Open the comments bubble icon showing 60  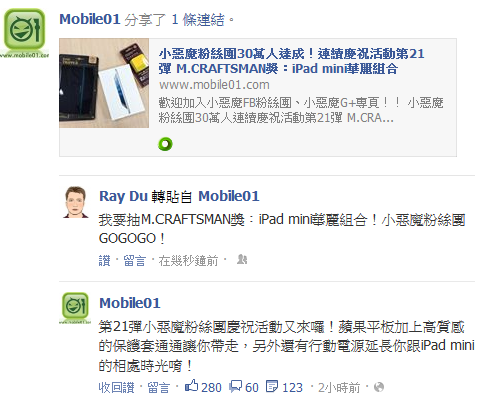(x=236, y=386)
